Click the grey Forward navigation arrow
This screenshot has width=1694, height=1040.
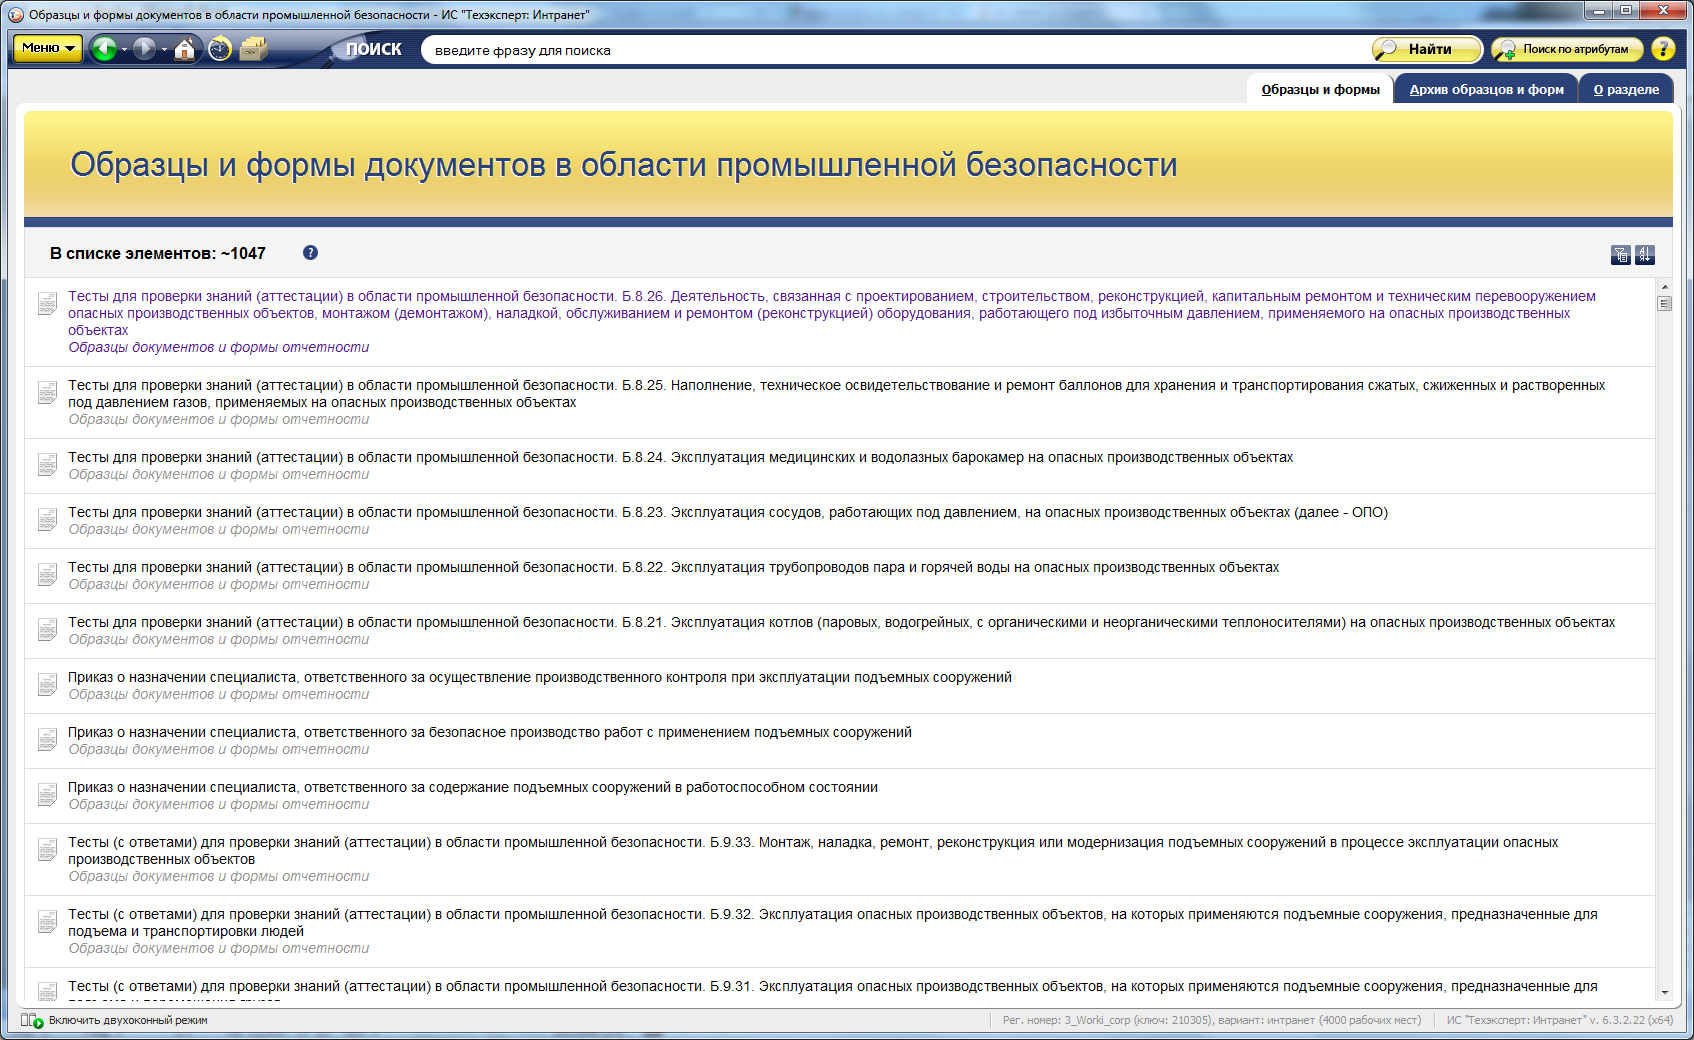click(144, 48)
